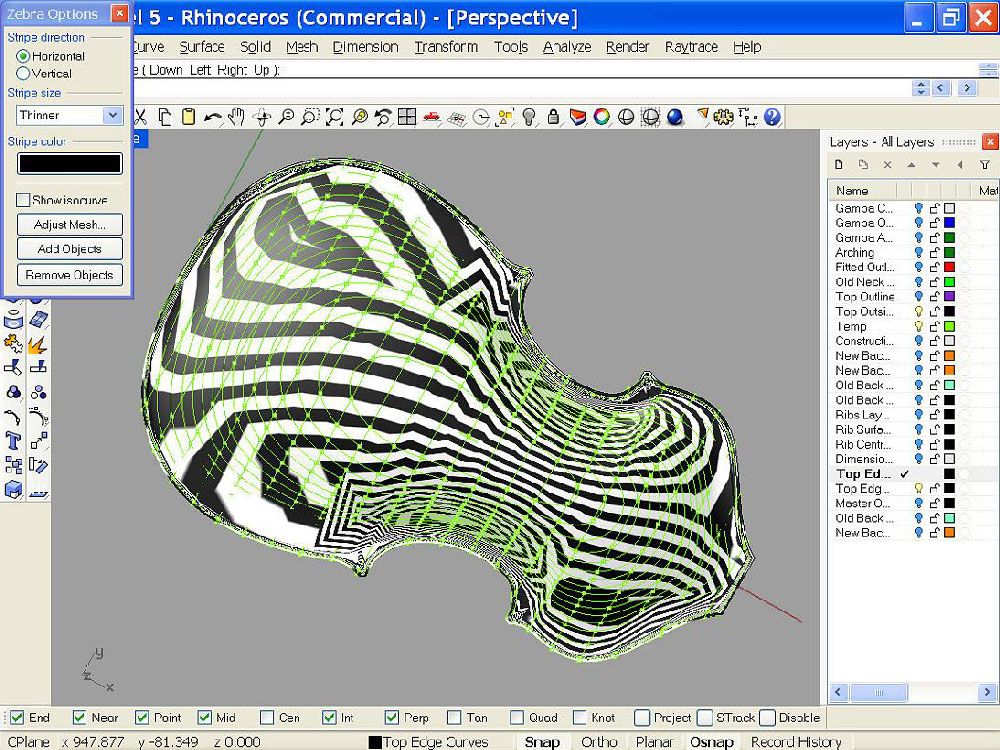Click the layer Filter funnel icon
This screenshot has width=1000, height=750.
coord(985,165)
